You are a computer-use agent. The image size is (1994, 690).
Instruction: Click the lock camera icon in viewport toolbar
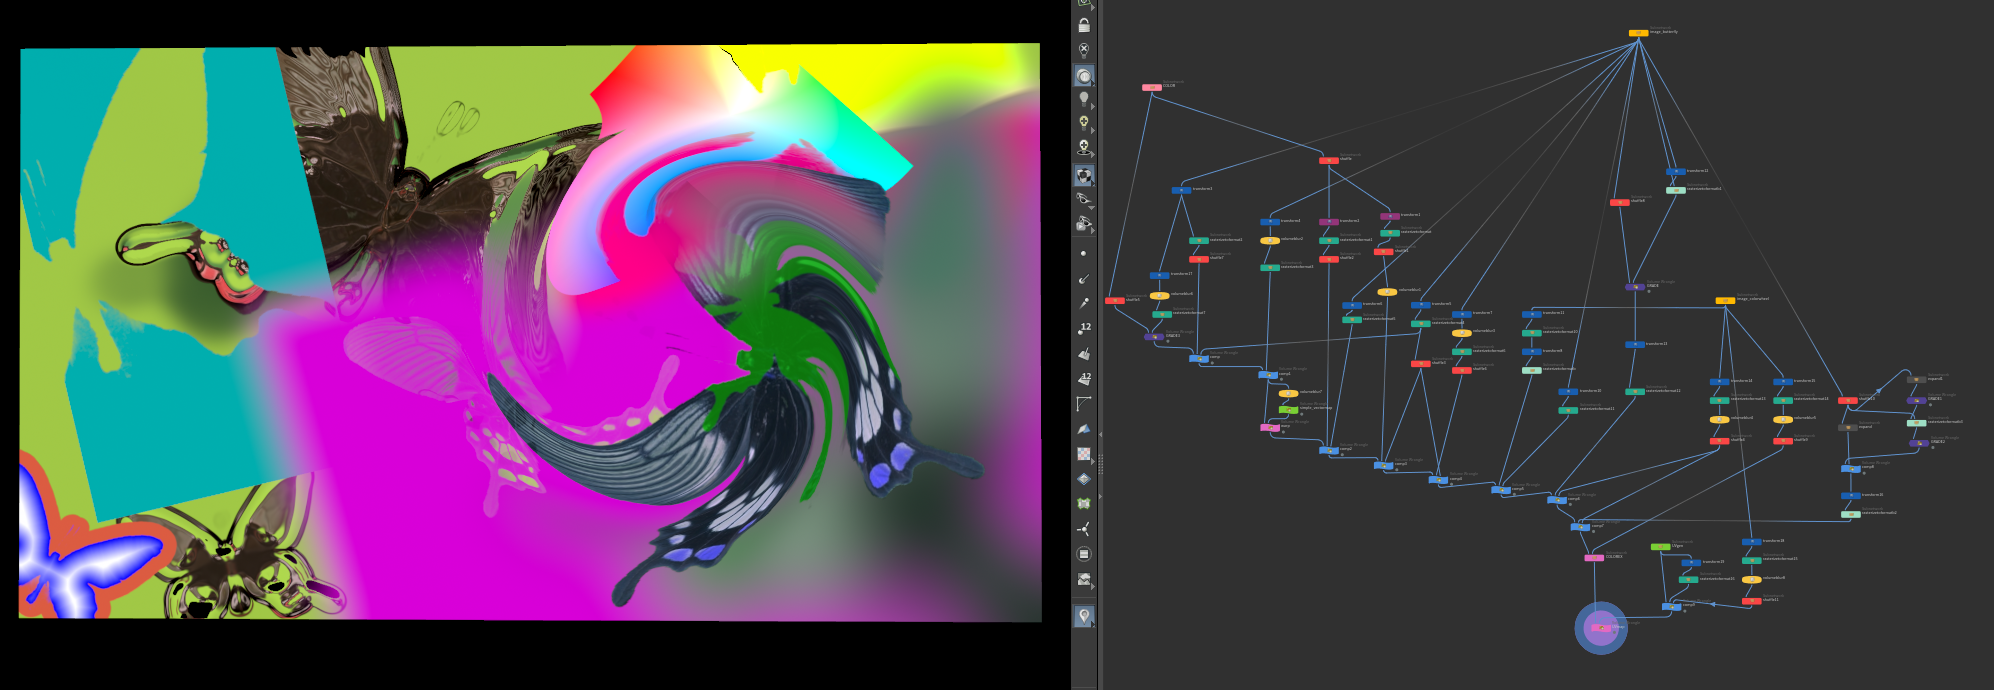point(1083,26)
